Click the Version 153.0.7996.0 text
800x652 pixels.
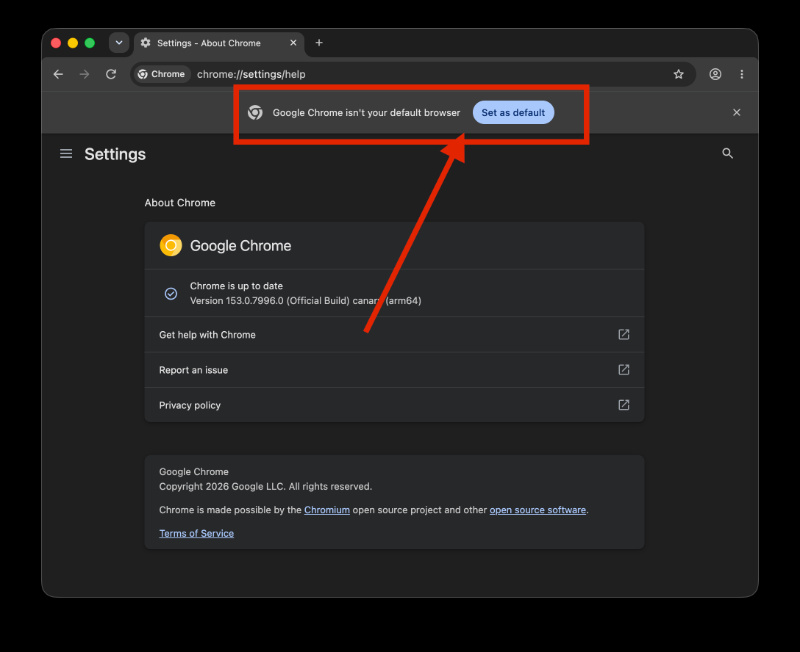click(x=306, y=300)
